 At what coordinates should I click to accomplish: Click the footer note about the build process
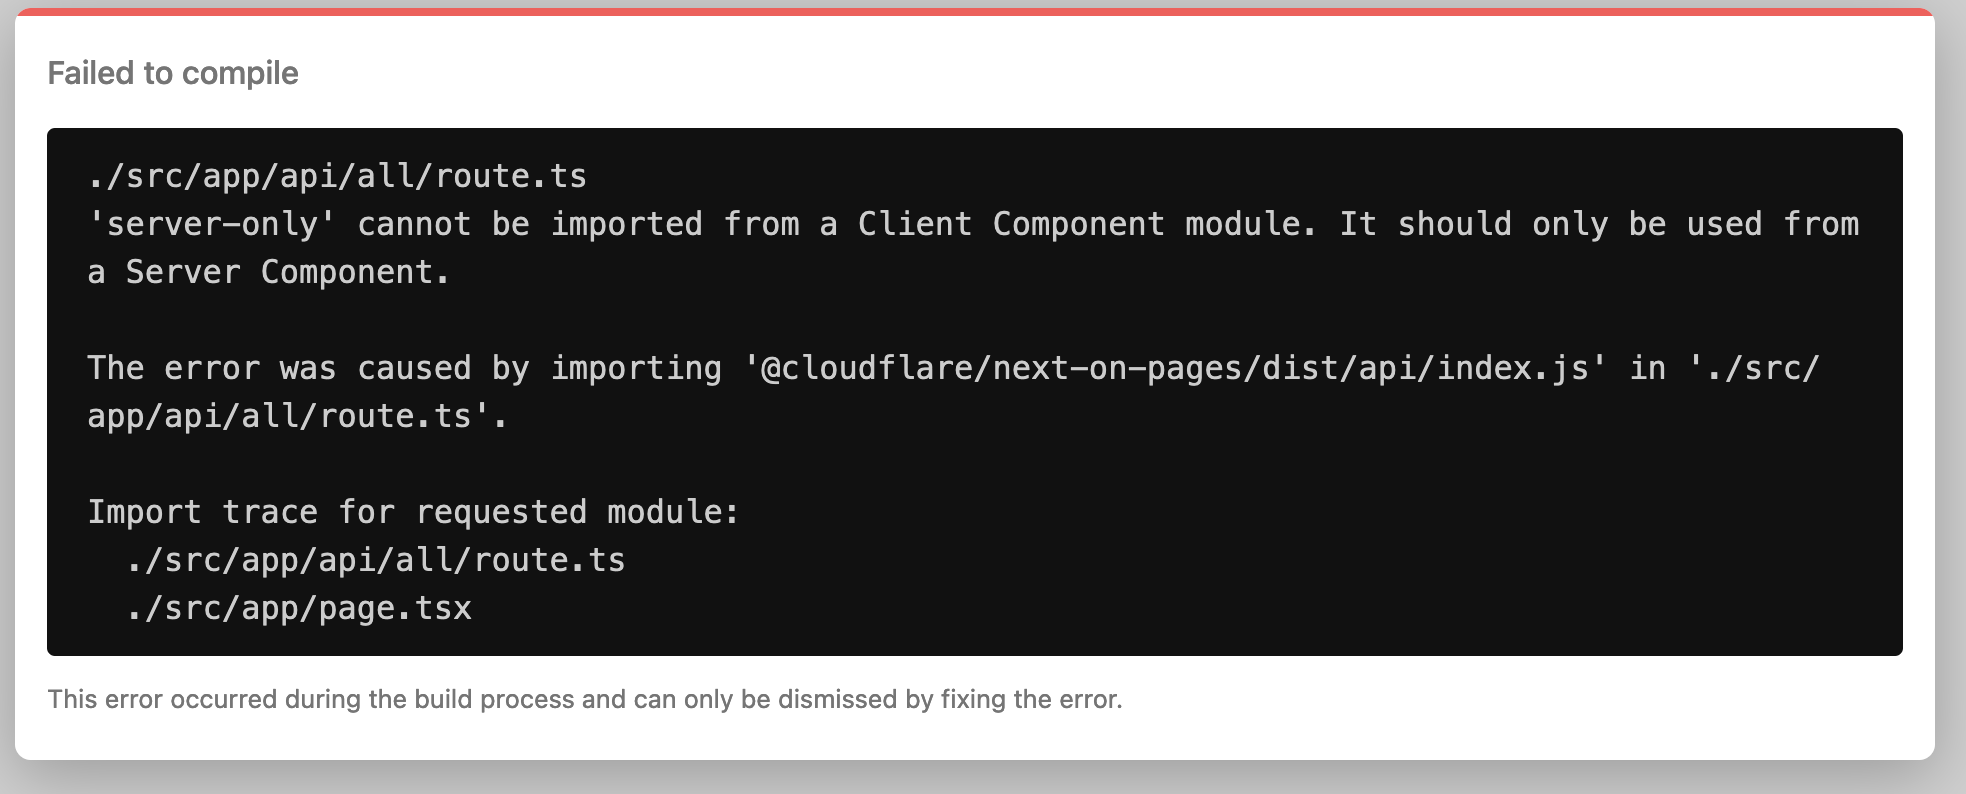pyautogui.click(x=585, y=699)
